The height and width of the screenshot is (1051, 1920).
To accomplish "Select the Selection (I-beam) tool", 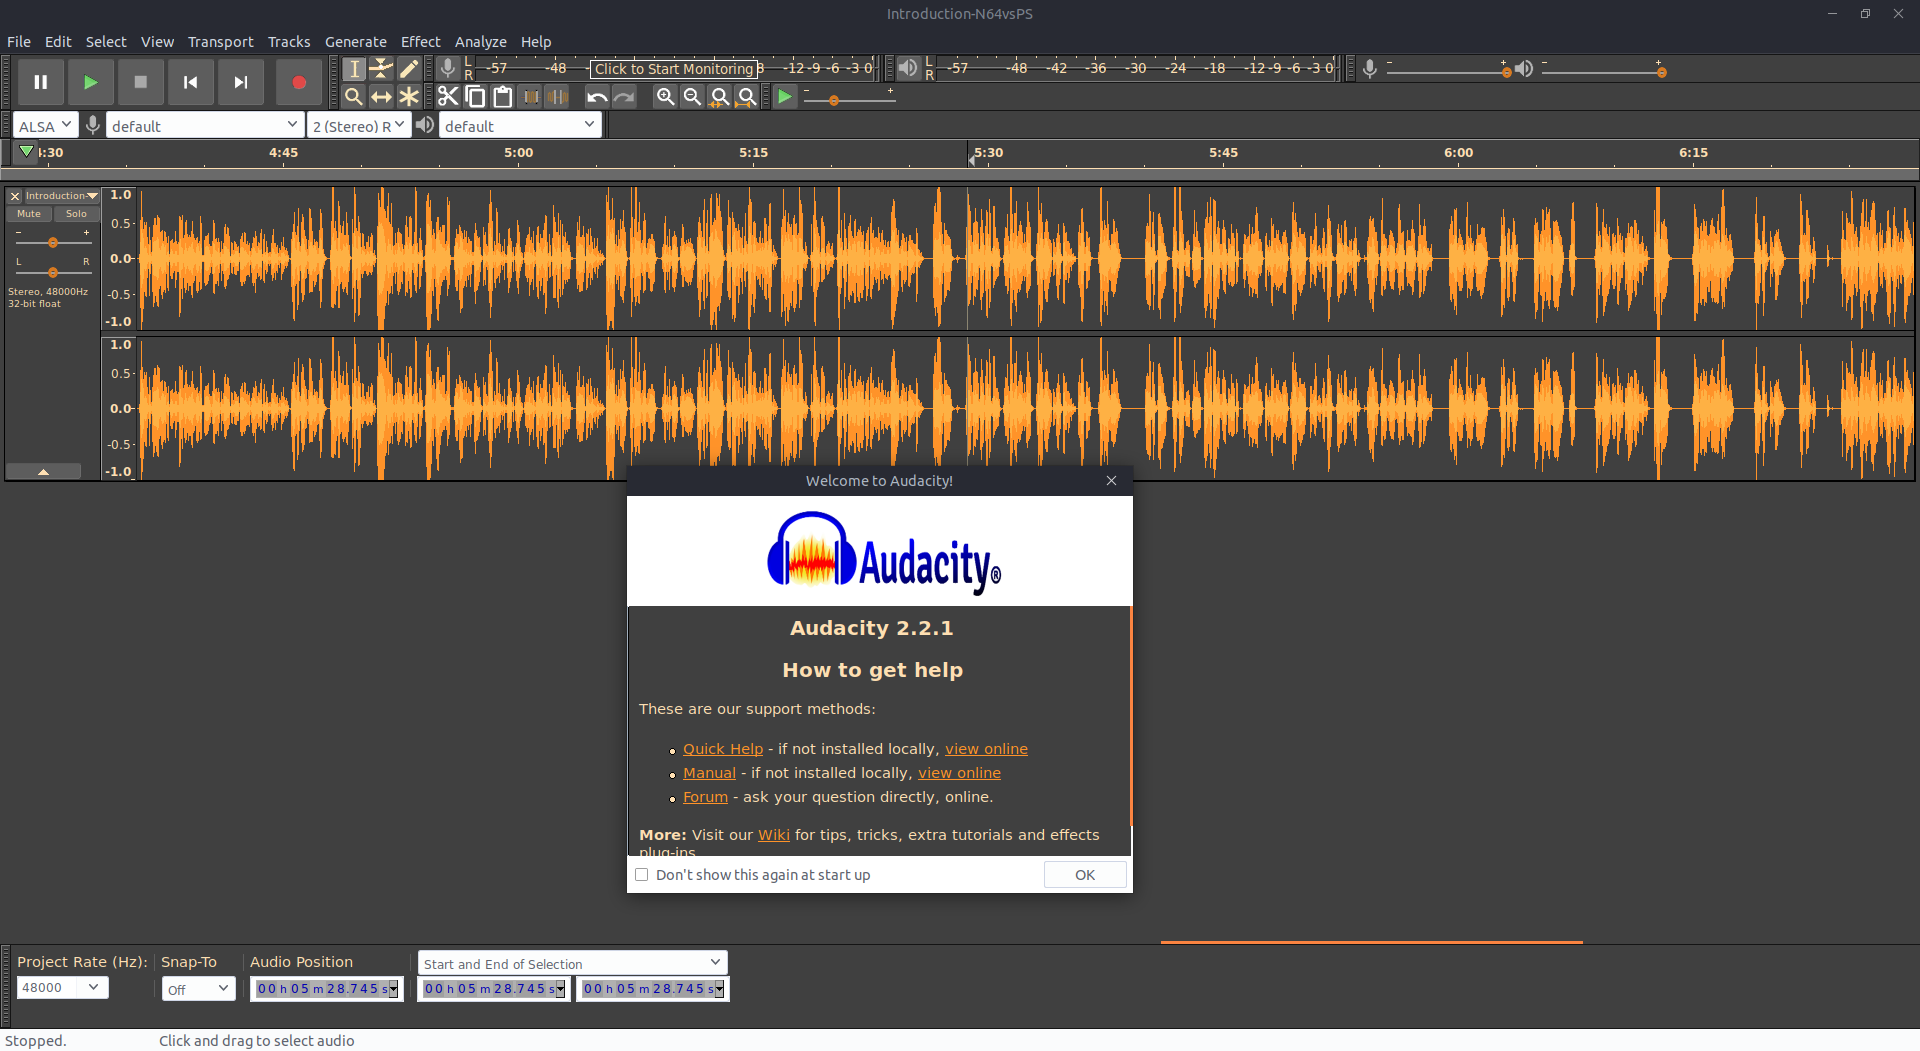I will tap(354, 69).
